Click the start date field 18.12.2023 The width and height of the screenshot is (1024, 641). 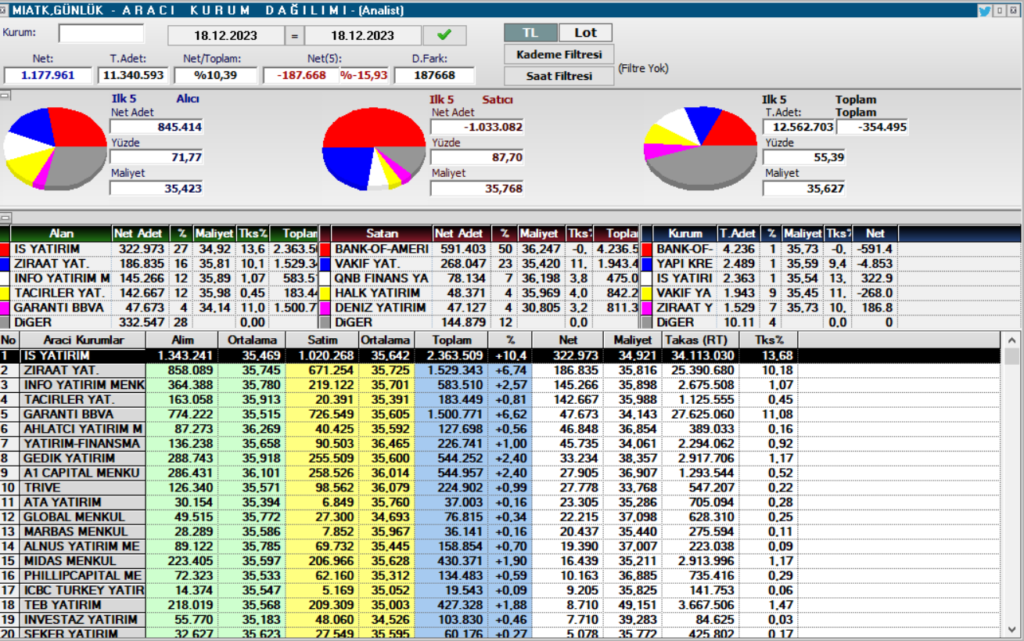[226, 35]
